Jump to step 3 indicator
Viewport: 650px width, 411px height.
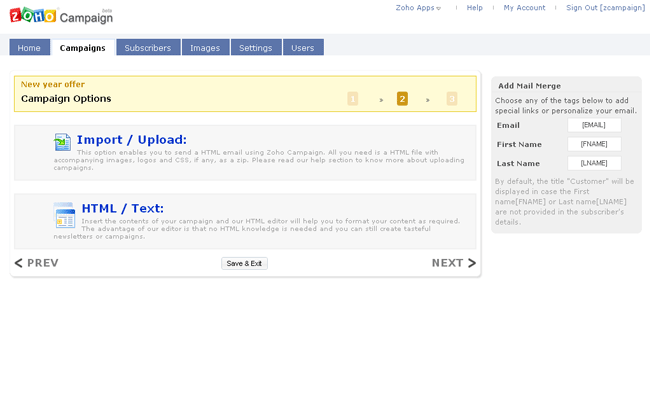pyautogui.click(x=452, y=99)
